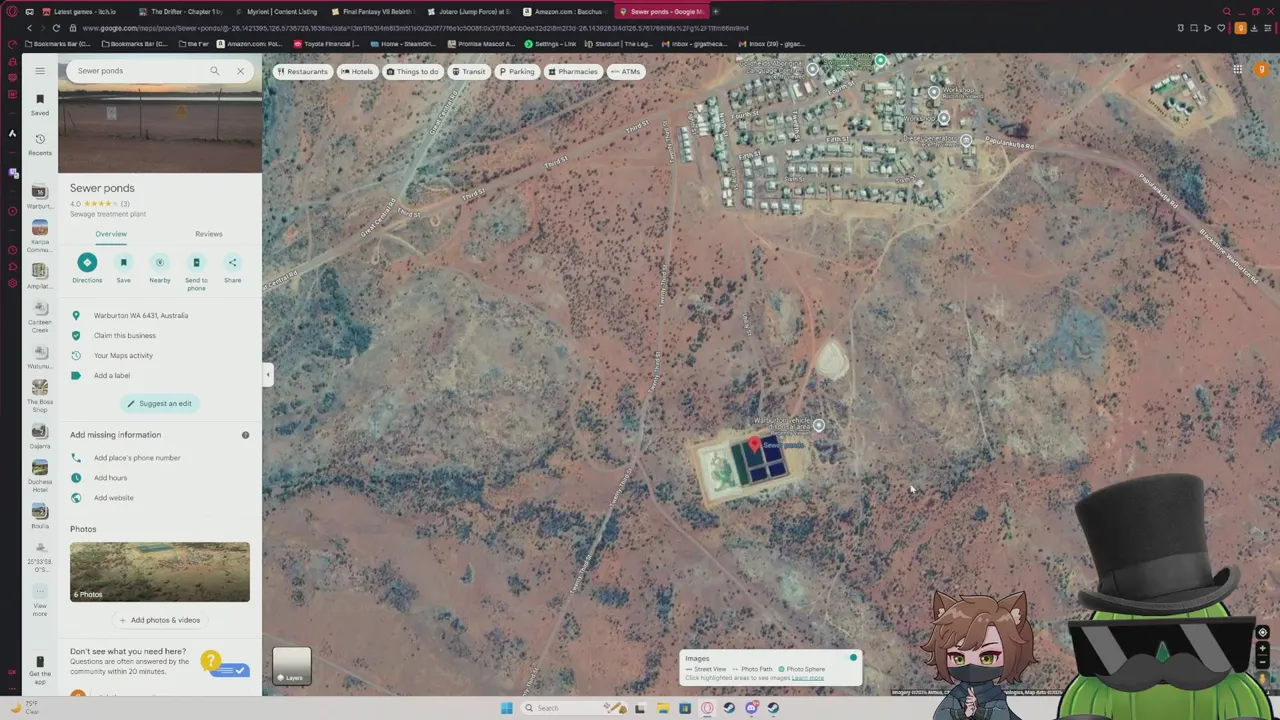This screenshot has width=1280, height=720.
Task: Open File Explorer from the taskbar
Action: pyautogui.click(x=662, y=708)
